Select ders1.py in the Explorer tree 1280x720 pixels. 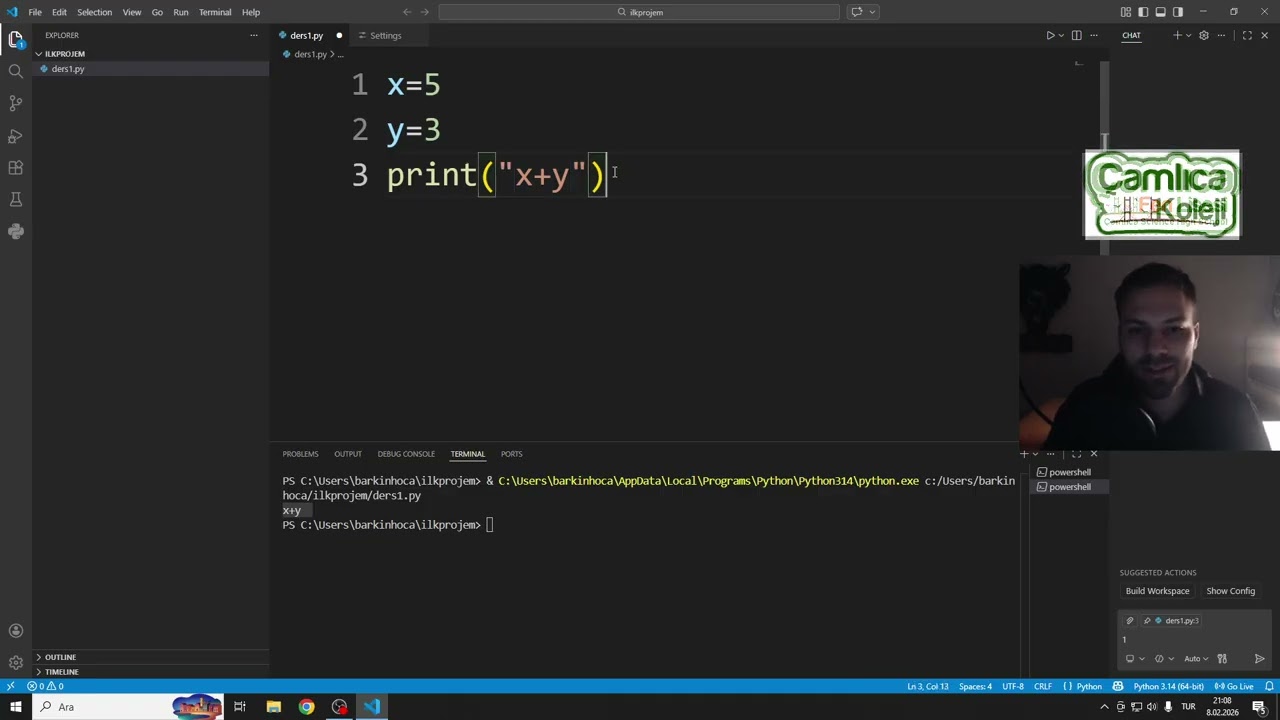click(150, 69)
